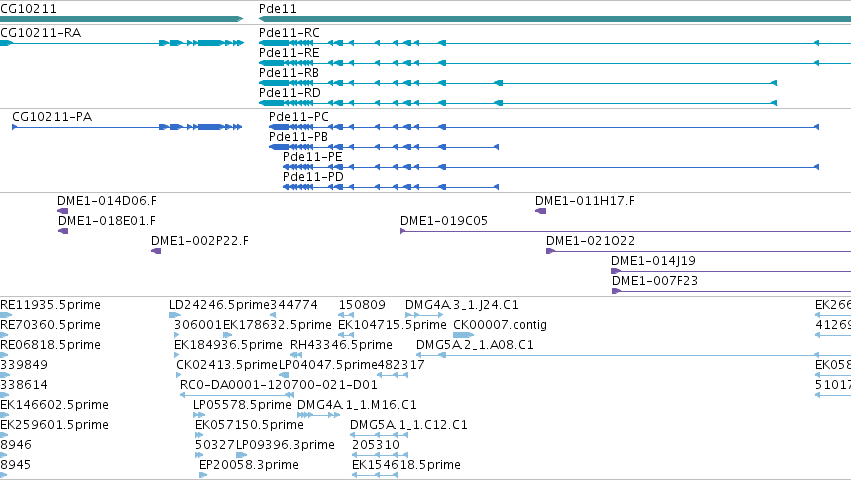Select the EK104715.5prime EST label

point(392,325)
